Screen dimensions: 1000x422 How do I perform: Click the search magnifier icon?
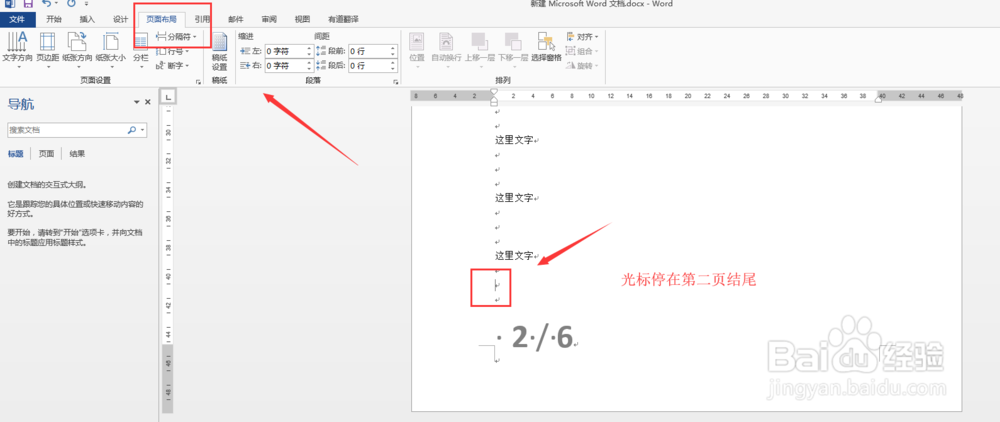pyautogui.click(x=132, y=129)
